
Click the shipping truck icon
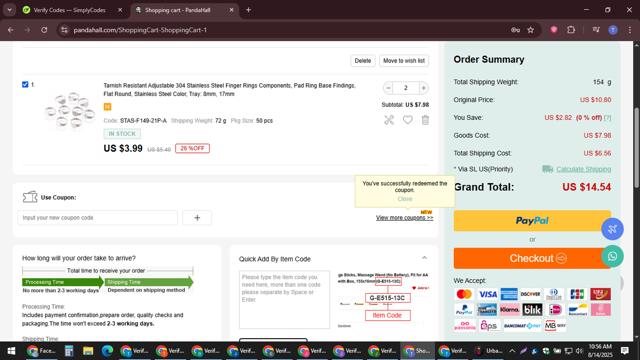(x=547, y=169)
